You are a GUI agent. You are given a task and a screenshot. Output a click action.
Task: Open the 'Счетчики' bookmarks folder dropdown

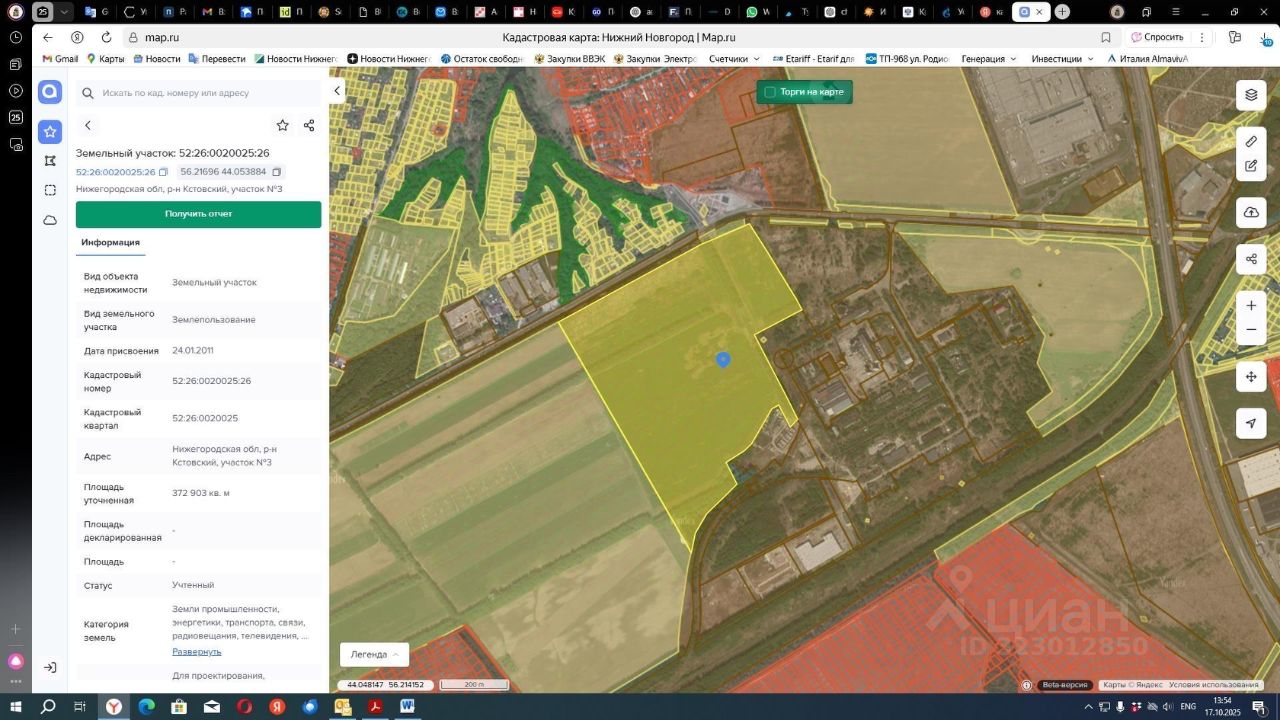click(x=734, y=59)
